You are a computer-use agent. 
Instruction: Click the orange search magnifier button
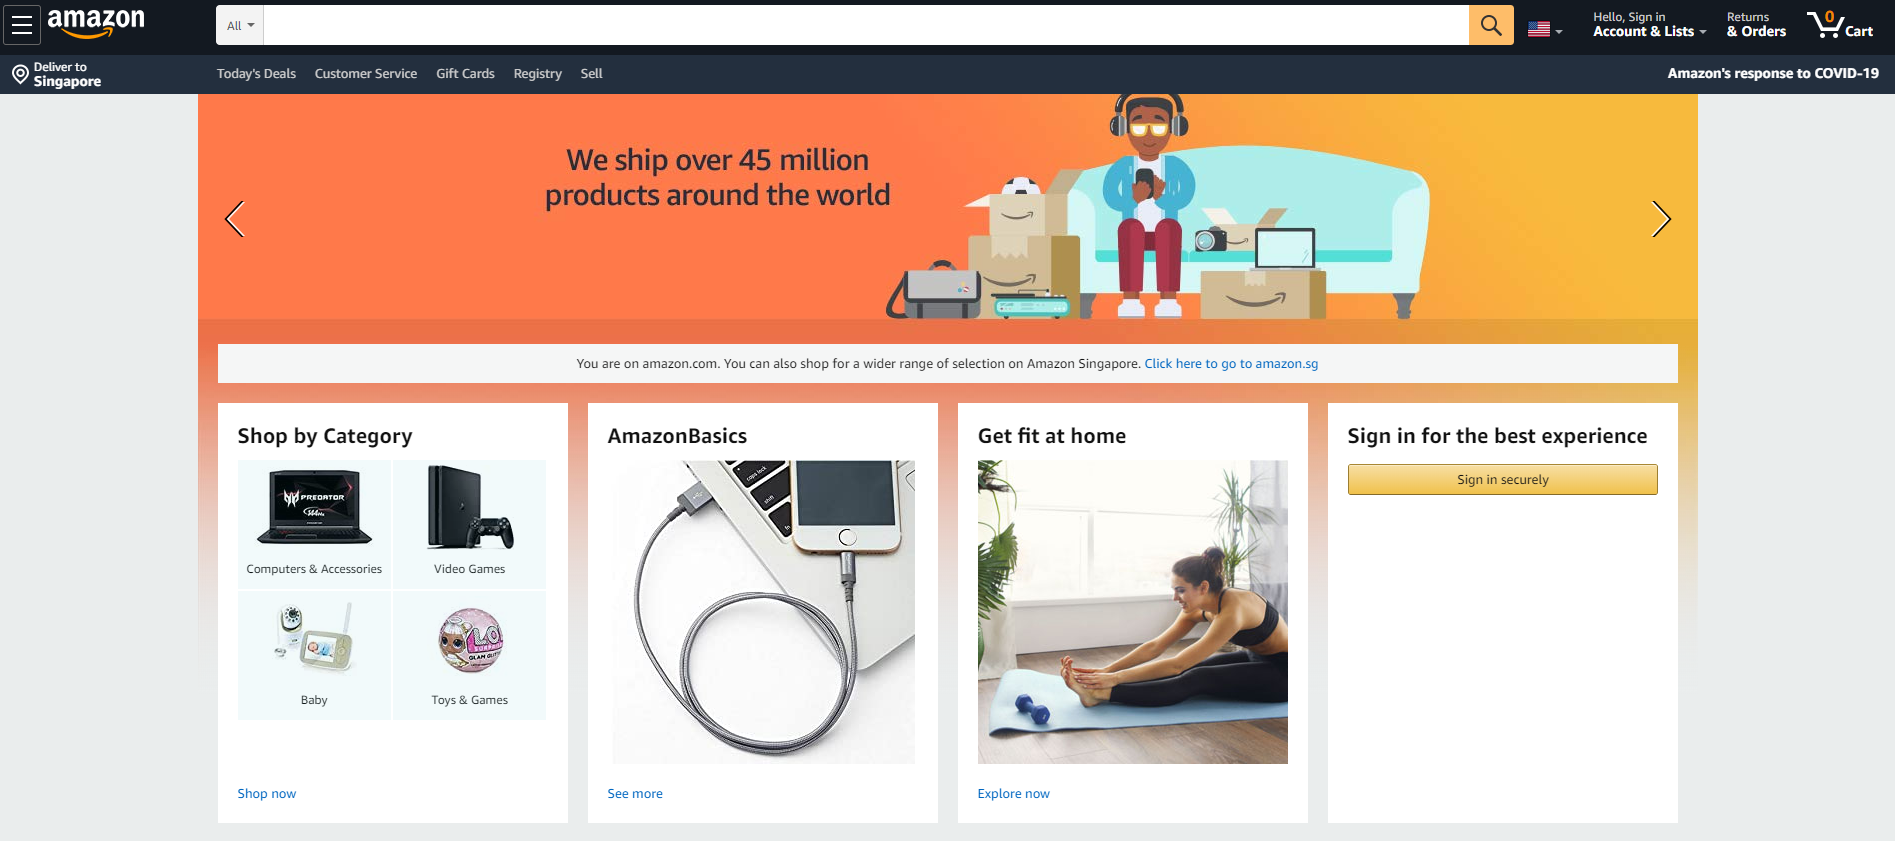tap(1491, 25)
